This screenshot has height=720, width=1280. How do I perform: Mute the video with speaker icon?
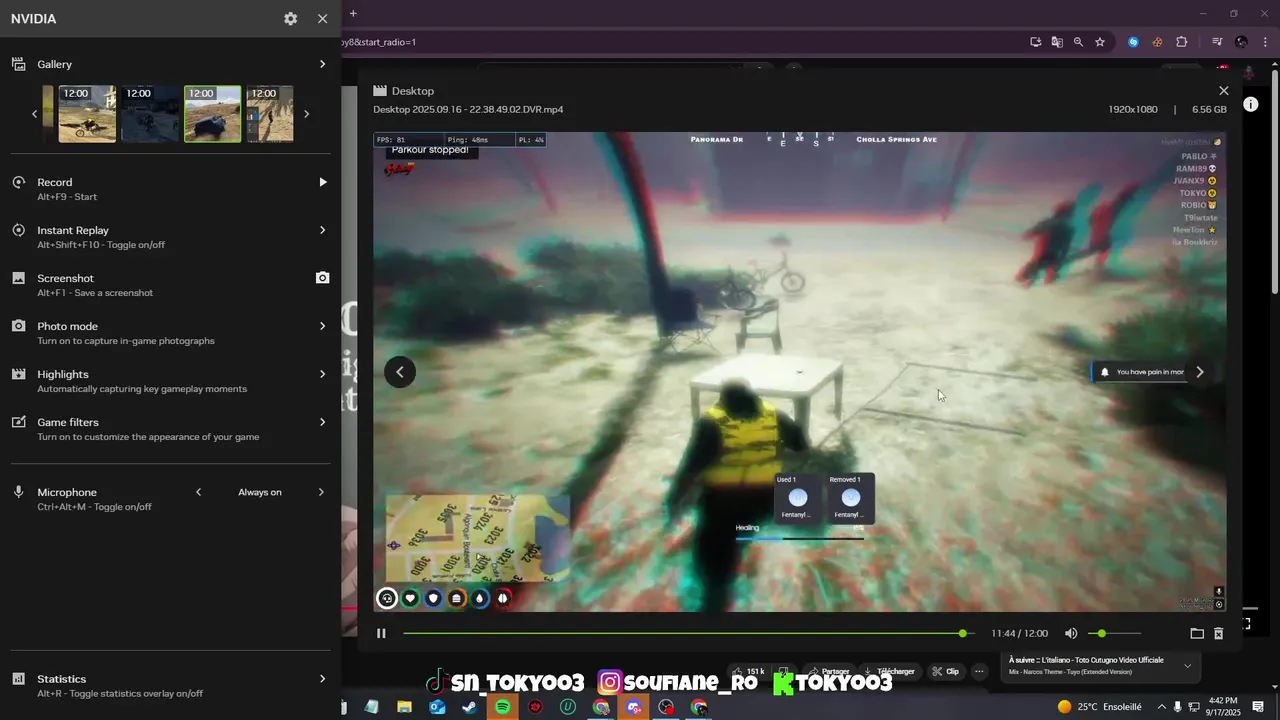coord(1071,633)
